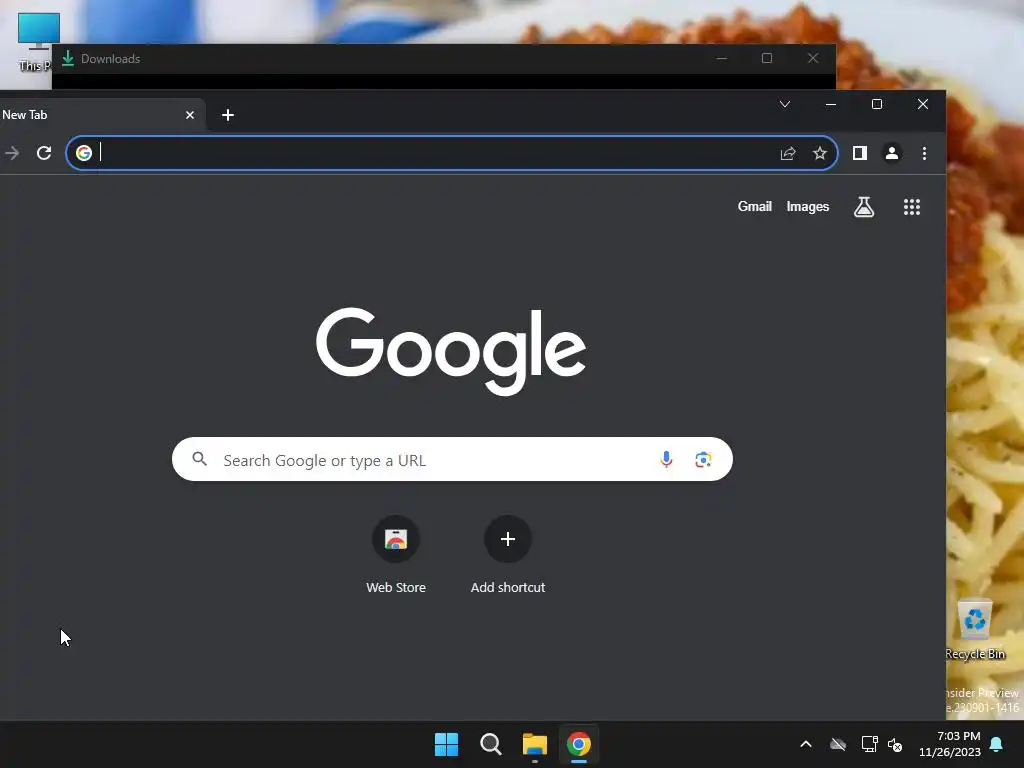Image resolution: width=1024 pixels, height=768 pixels.
Task: Click the Google icon in address bar
Action: (x=84, y=153)
